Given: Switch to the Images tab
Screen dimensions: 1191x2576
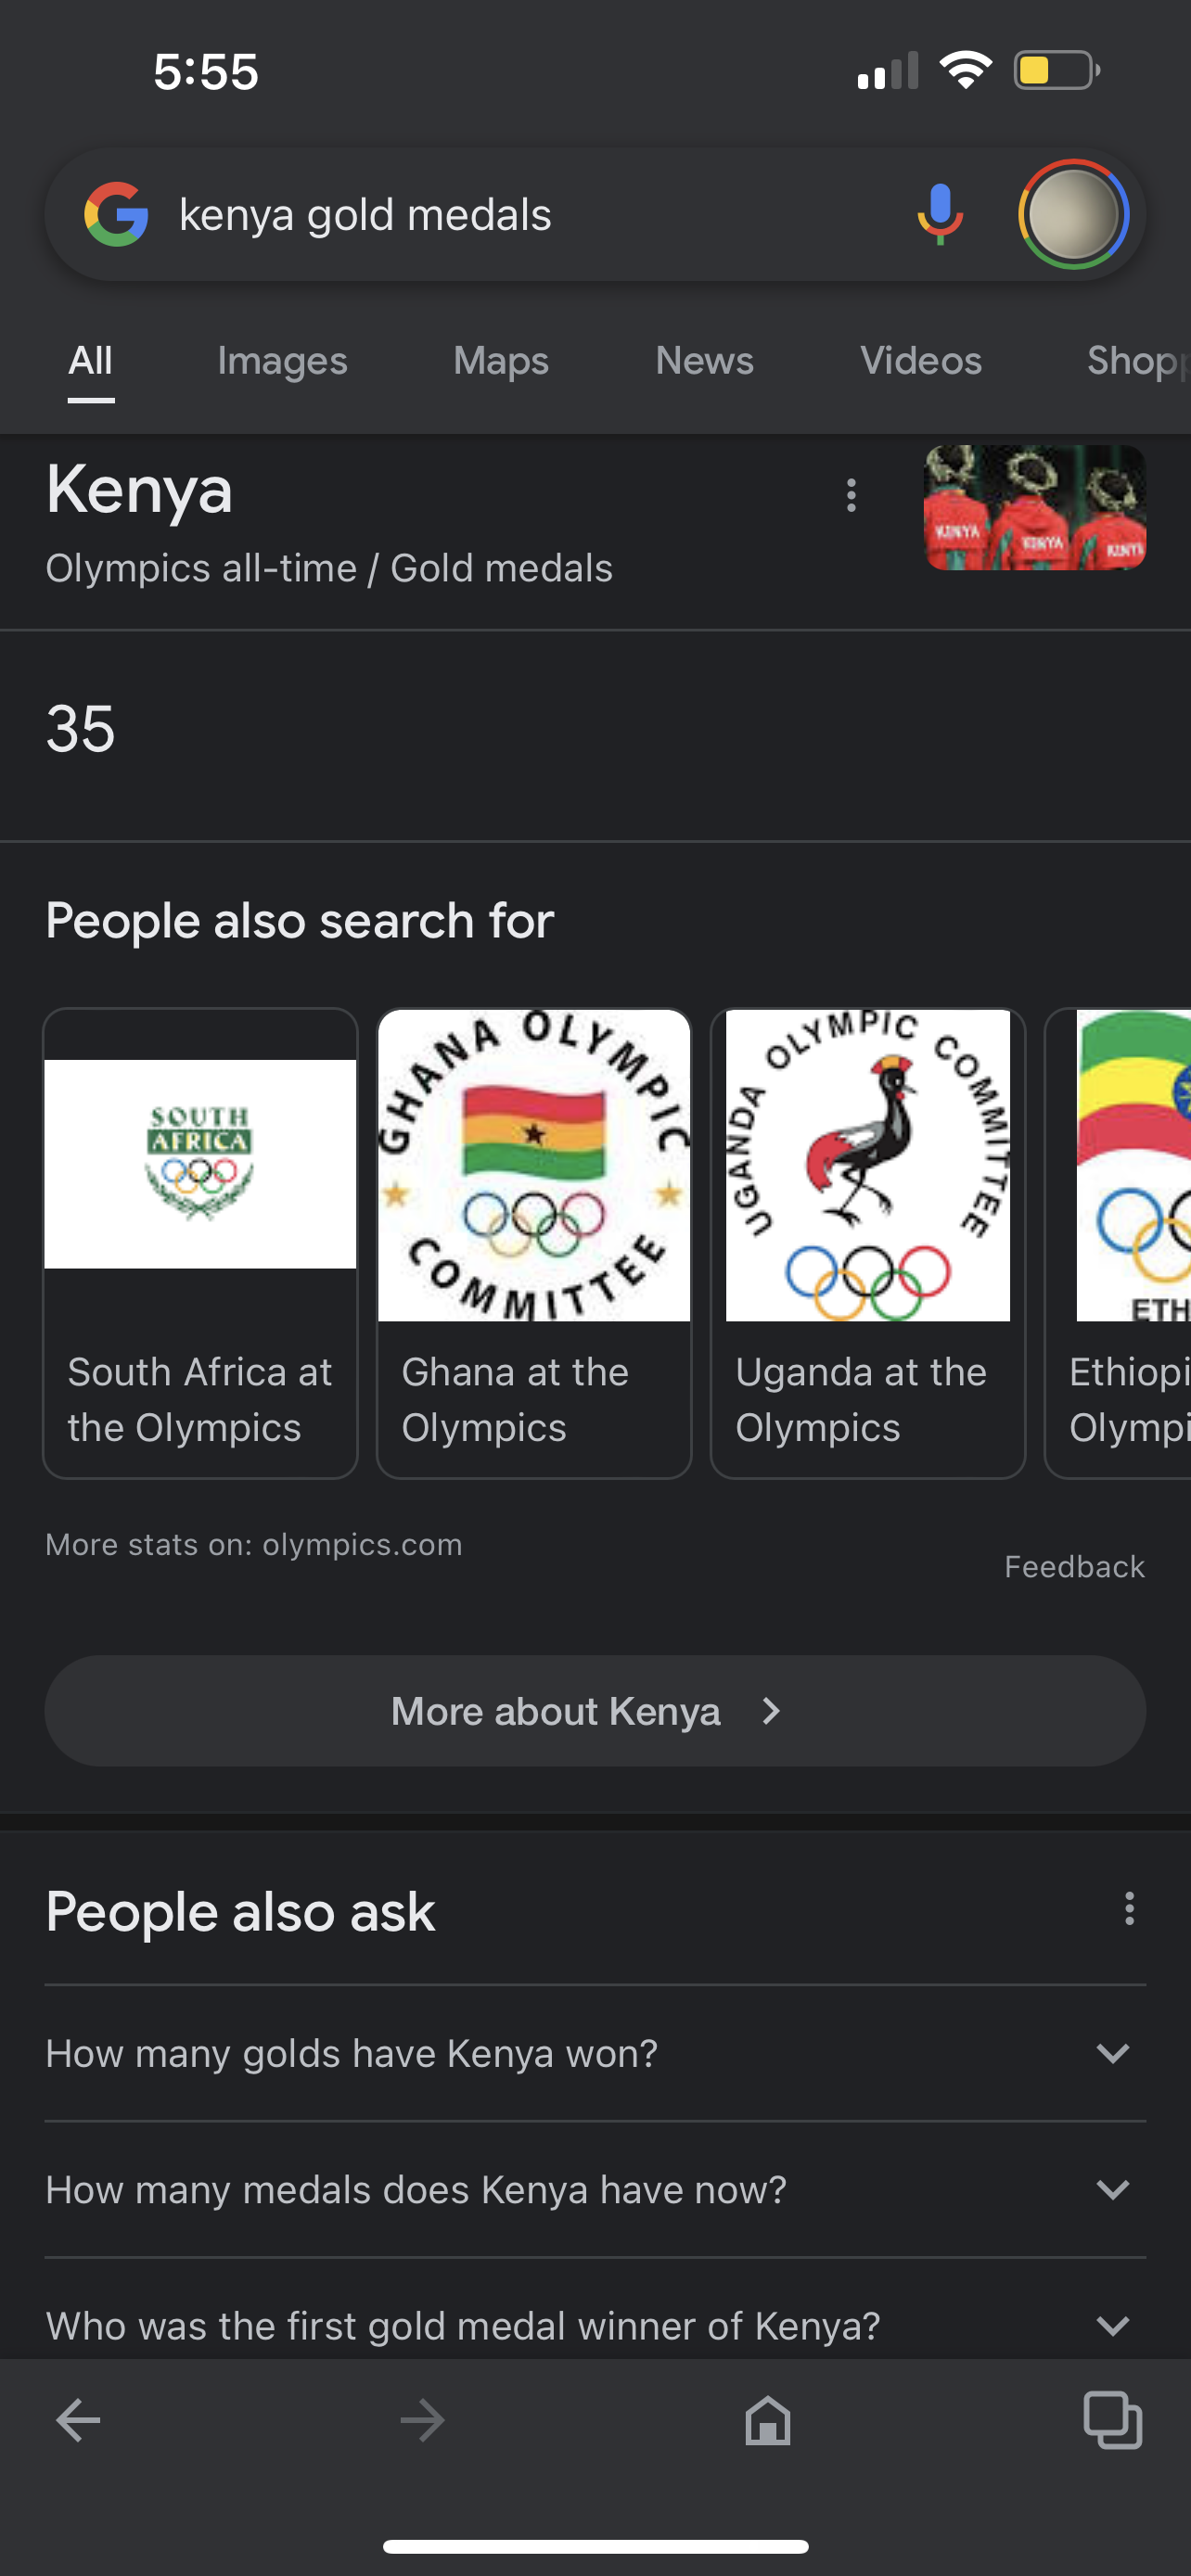Looking at the screenshot, I should click(x=282, y=361).
